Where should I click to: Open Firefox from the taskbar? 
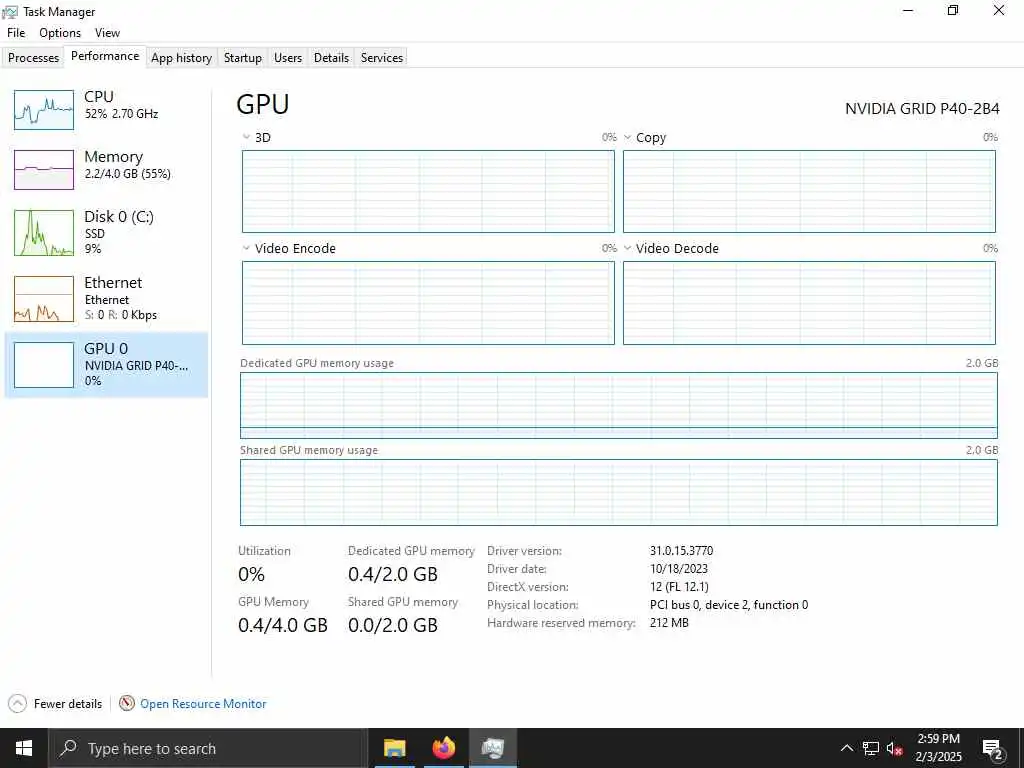click(x=443, y=748)
